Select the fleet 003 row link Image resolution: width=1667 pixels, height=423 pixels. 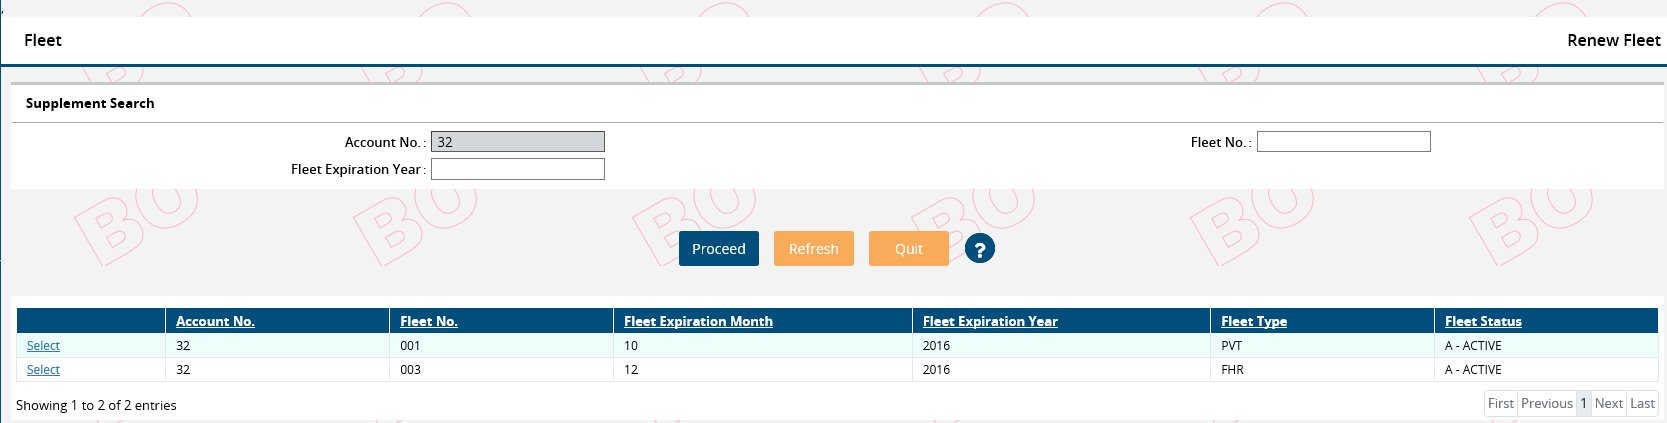[x=43, y=370]
